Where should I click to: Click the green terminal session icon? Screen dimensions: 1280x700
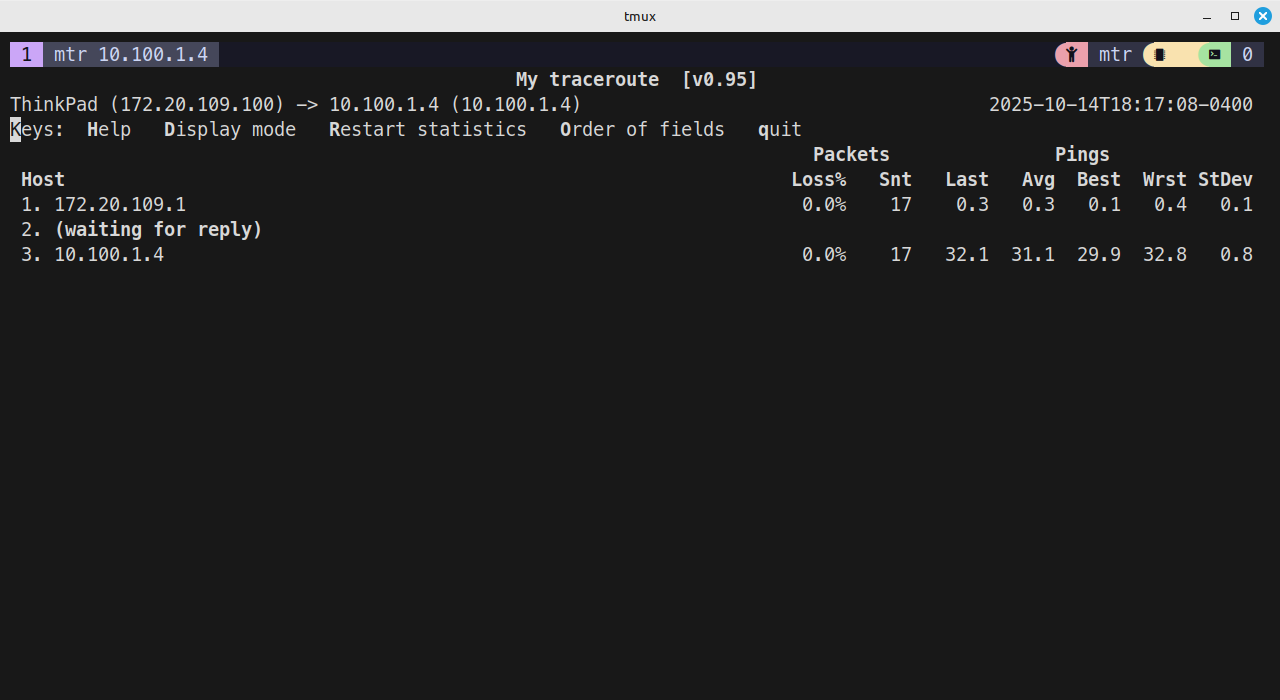pyautogui.click(x=1214, y=55)
